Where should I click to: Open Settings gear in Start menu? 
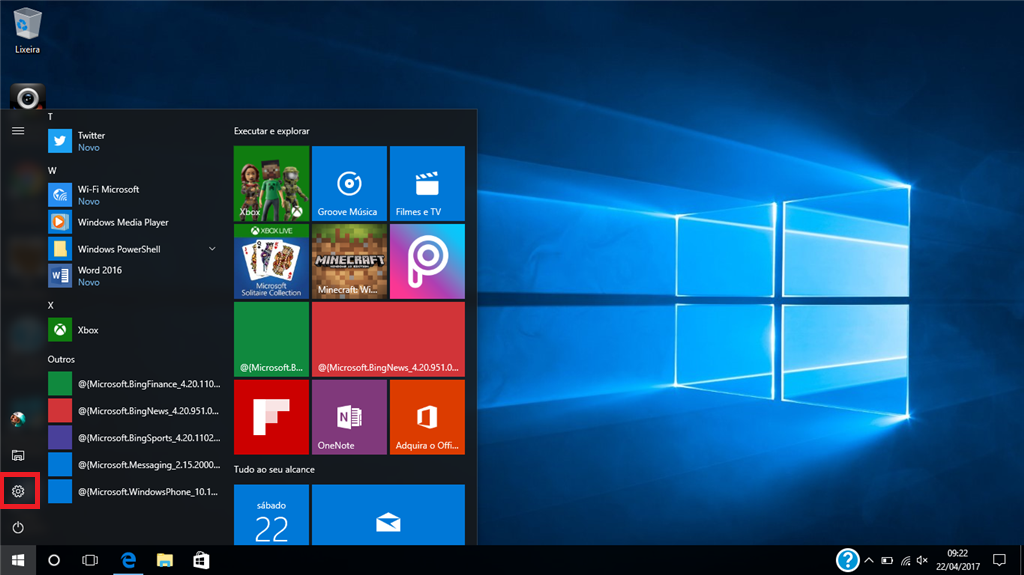[x=18, y=491]
